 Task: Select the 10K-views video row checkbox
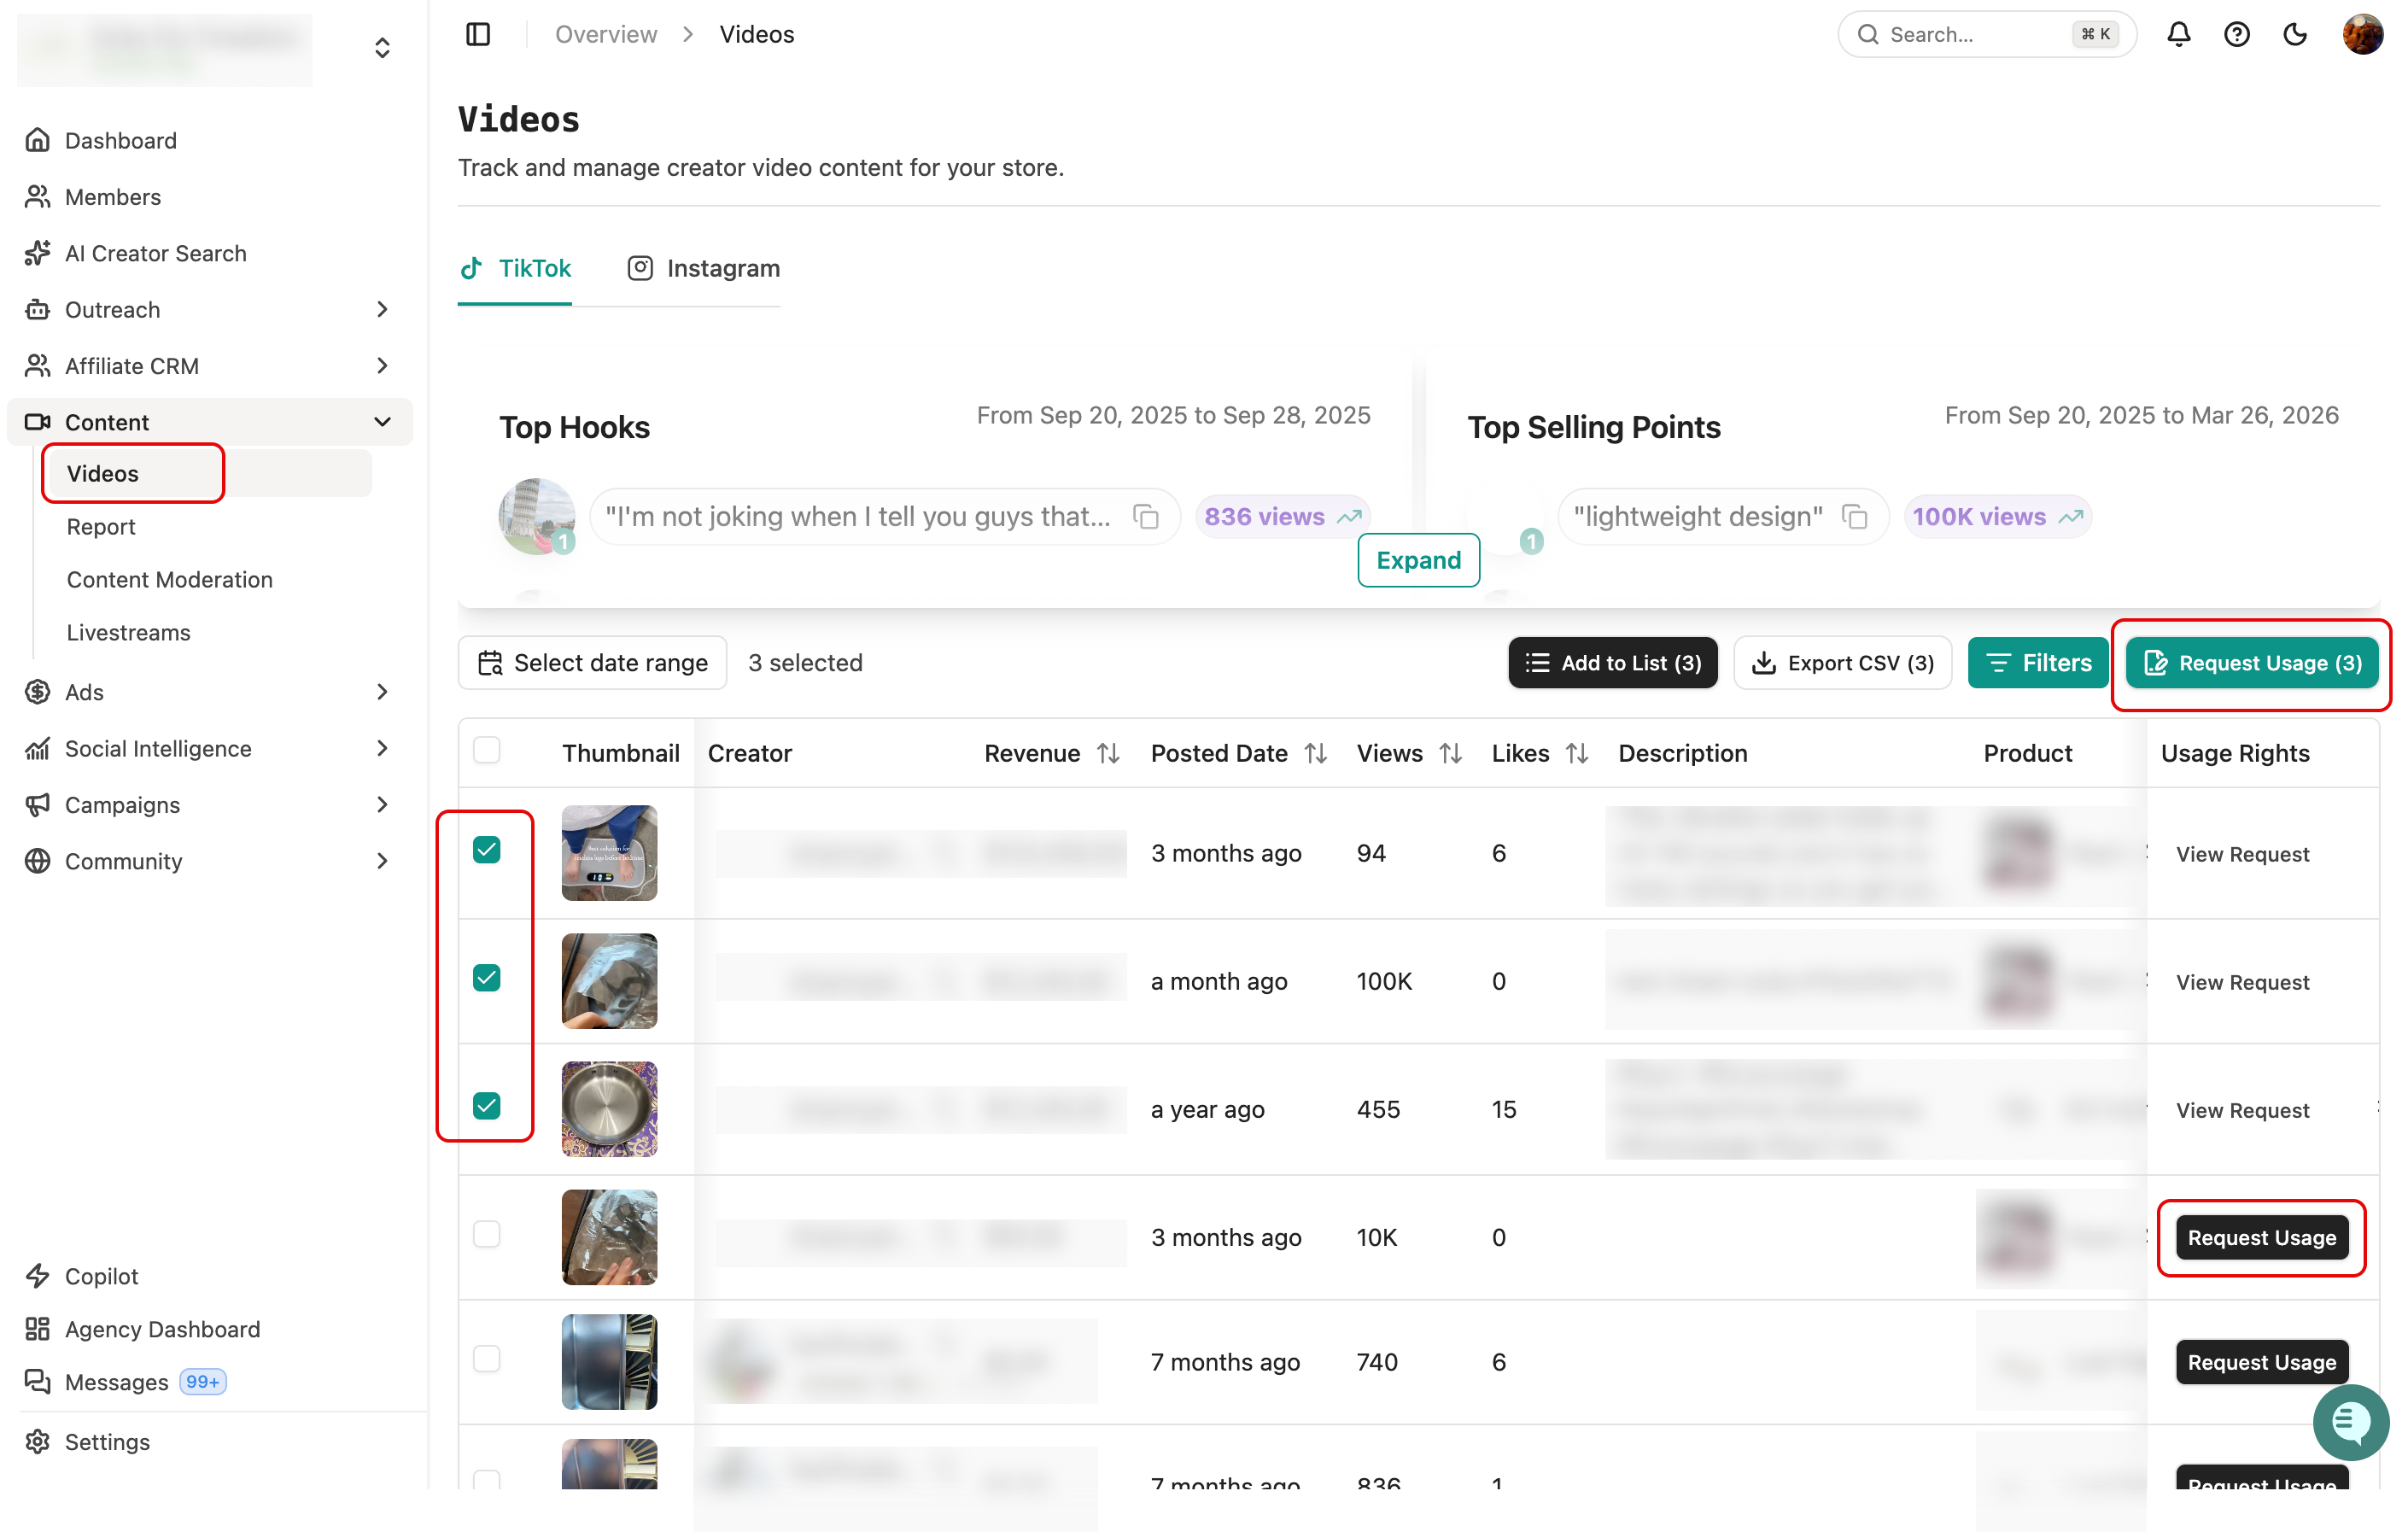[487, 1234]
